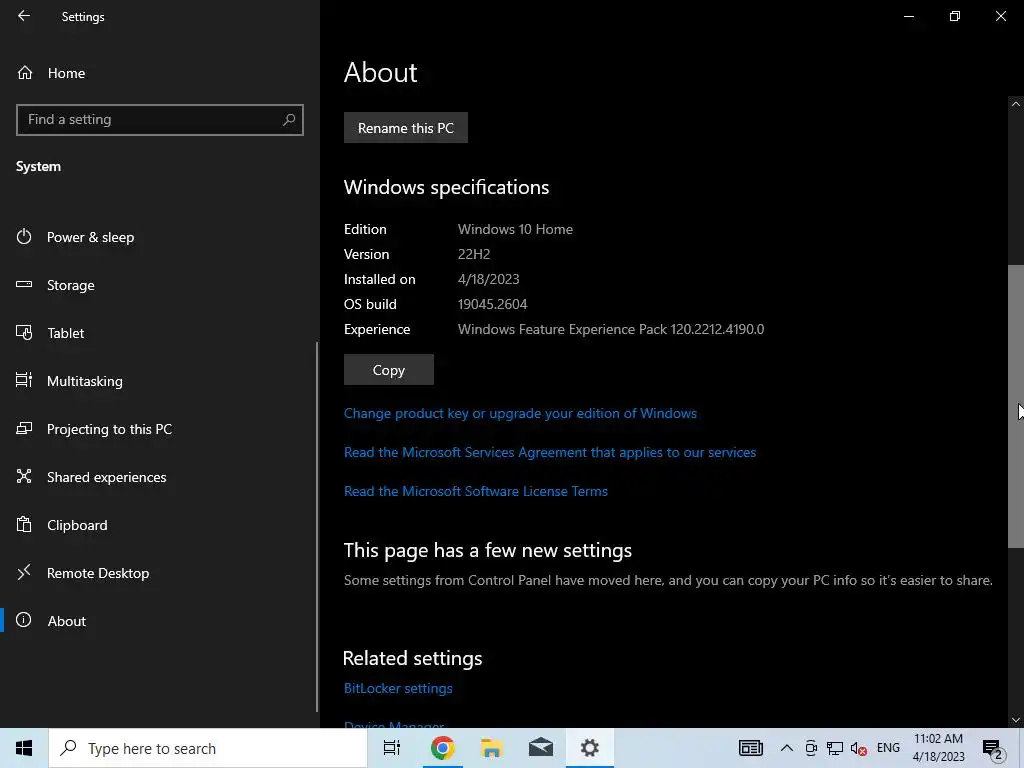This screenshot has width=1024, height=768.
Task: Click the scroll up arrow on the page
Action: click(1016, 104)
